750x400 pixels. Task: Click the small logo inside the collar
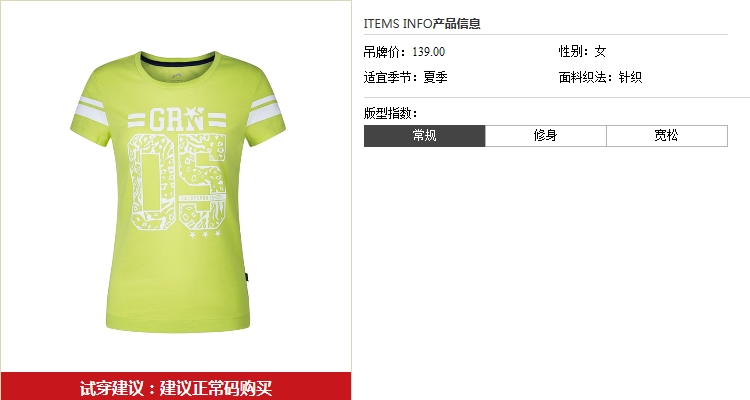(177, 75)
